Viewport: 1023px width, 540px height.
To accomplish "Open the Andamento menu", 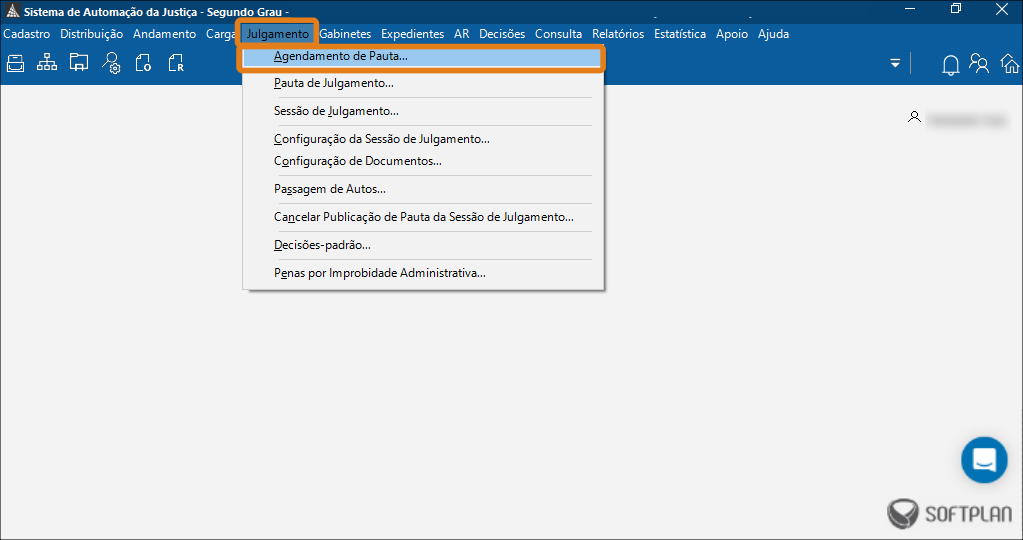I will pos(164,34).
